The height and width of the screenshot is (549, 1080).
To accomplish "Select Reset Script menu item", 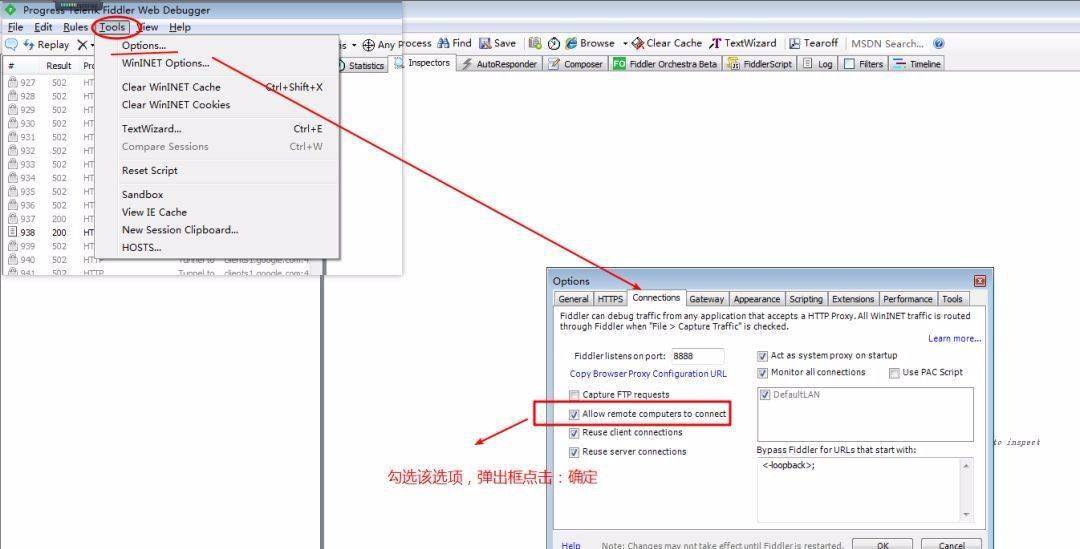I will (217, 171).
